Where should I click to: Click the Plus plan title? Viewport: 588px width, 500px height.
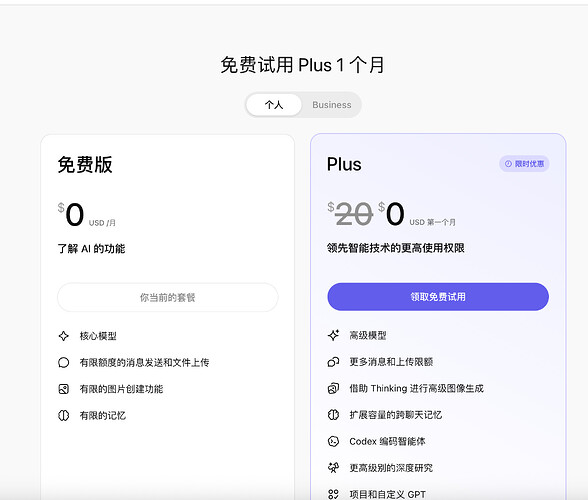tap(344, 164)
